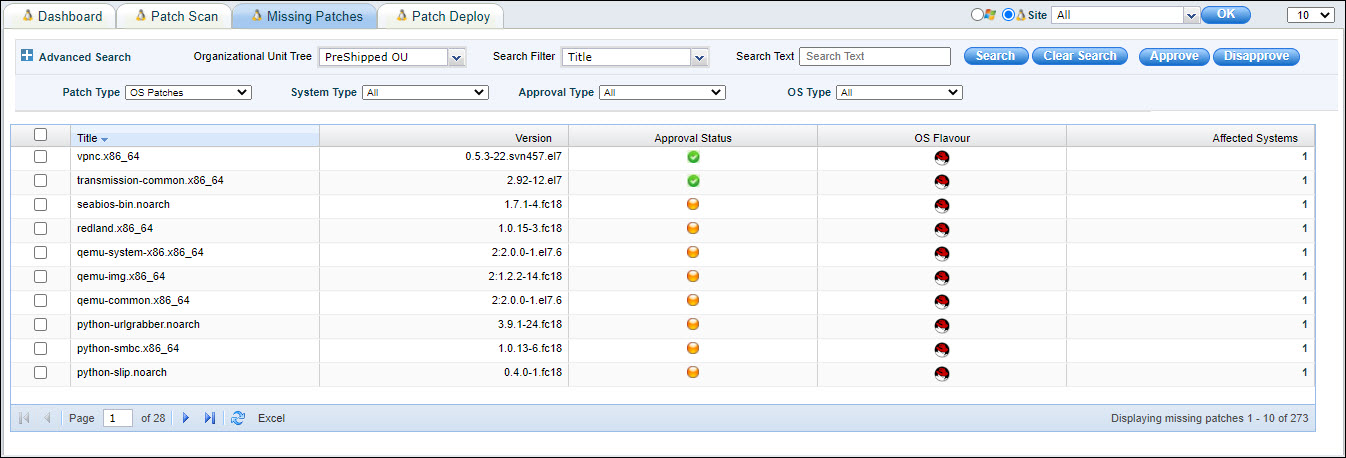1346x458 pixels.
Task: Go to first page of results
Action: click(25, 418)
